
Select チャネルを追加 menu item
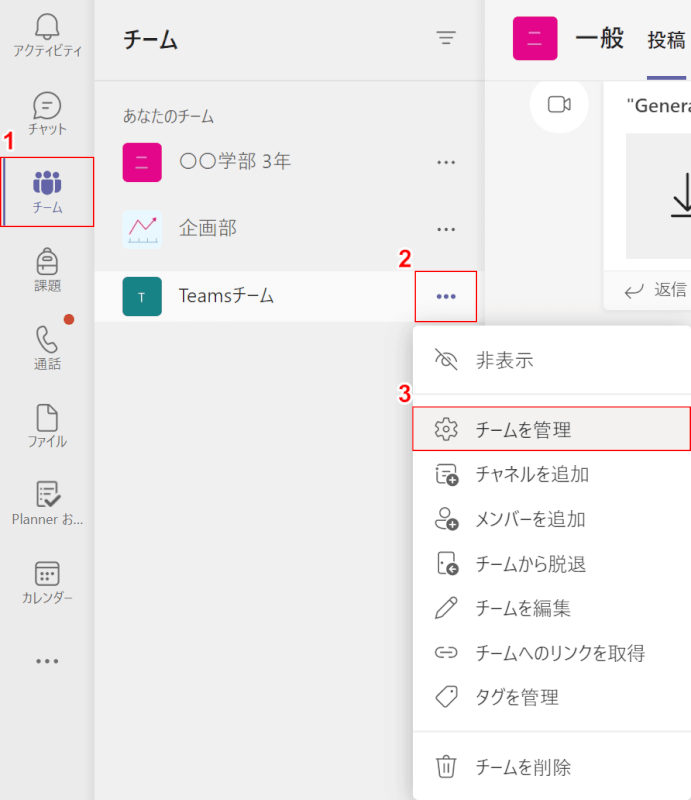[x=552, y=474]
